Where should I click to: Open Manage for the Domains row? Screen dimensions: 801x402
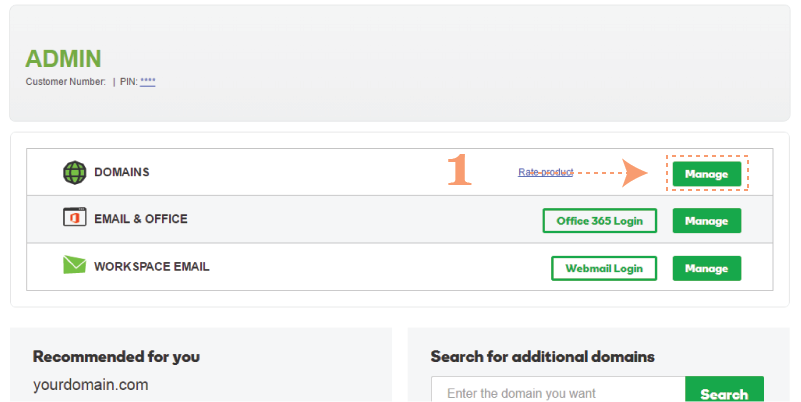tap(706, 174)
